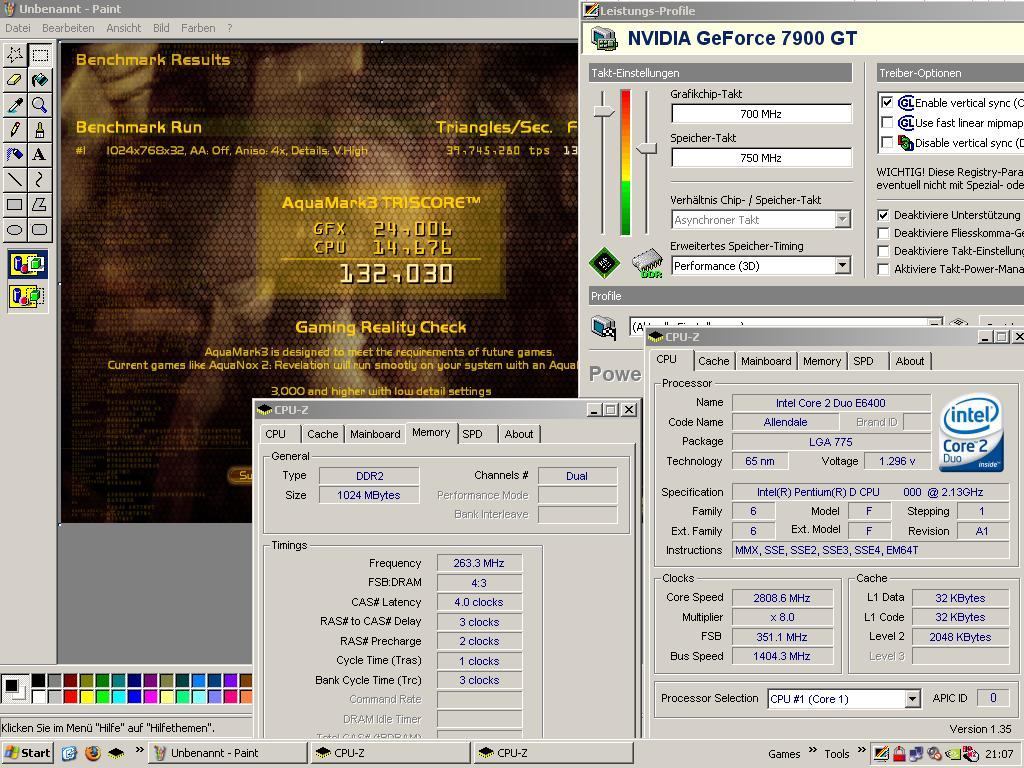Open the Bearbeiten menu in Paint
1024x768 pixels.
(x=68, y=28)
